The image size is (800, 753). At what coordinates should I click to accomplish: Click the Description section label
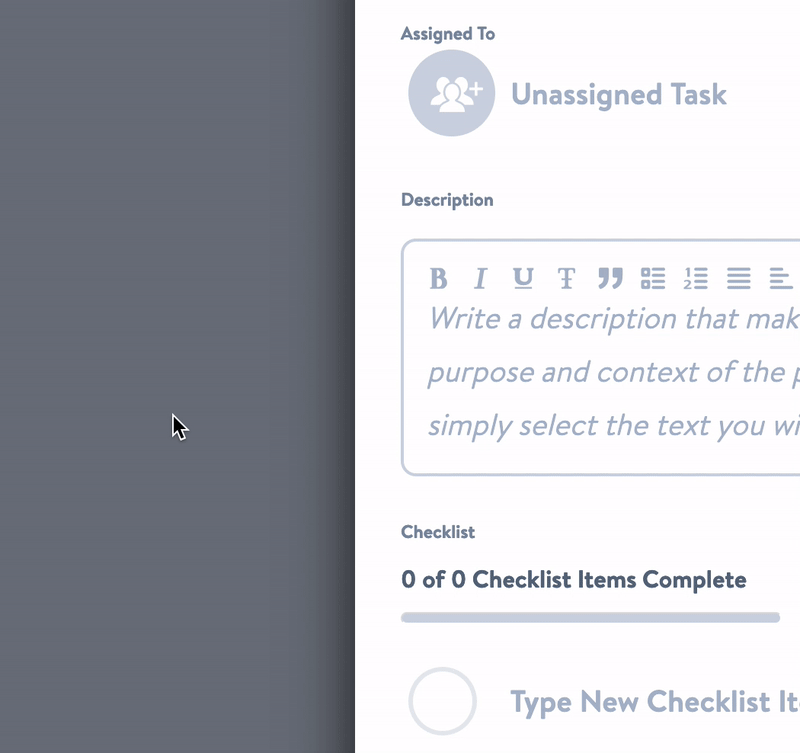pos(447,200)
